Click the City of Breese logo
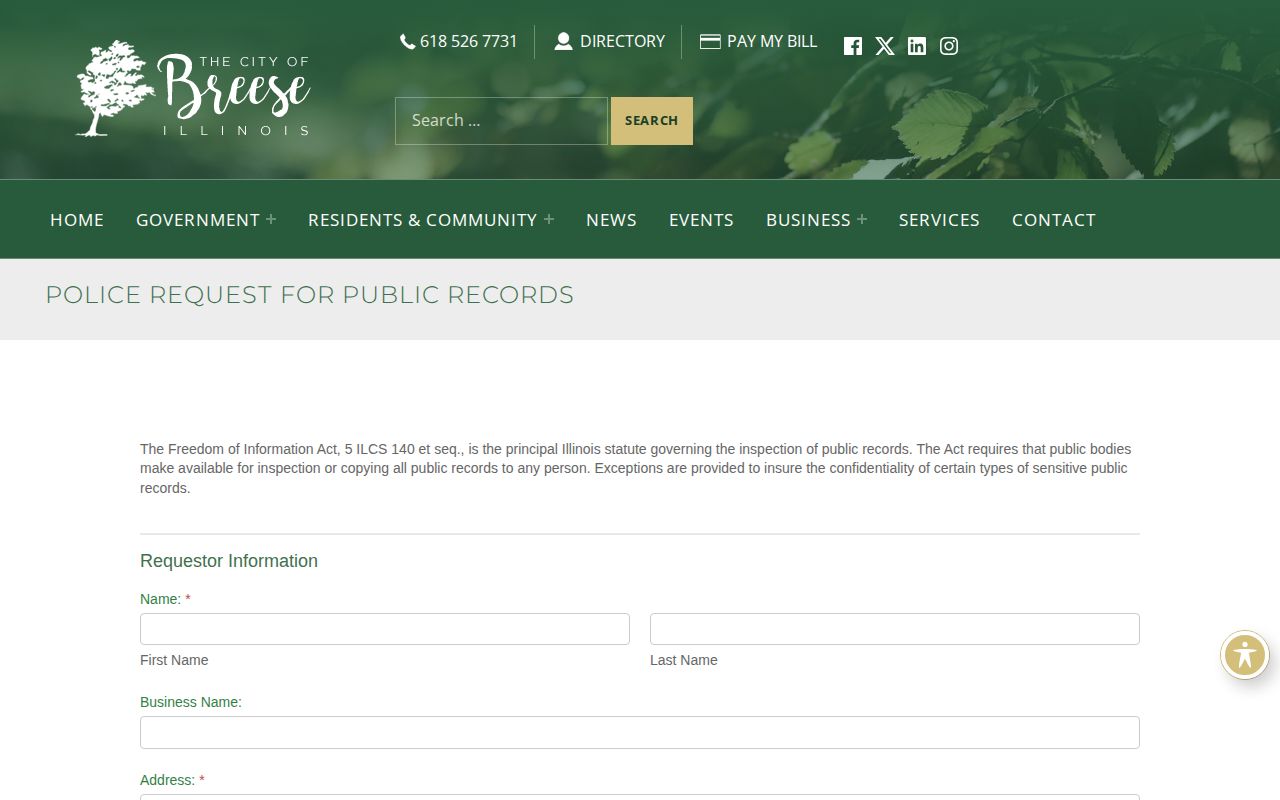This screenshot has width=1280, height=800. 193,89
